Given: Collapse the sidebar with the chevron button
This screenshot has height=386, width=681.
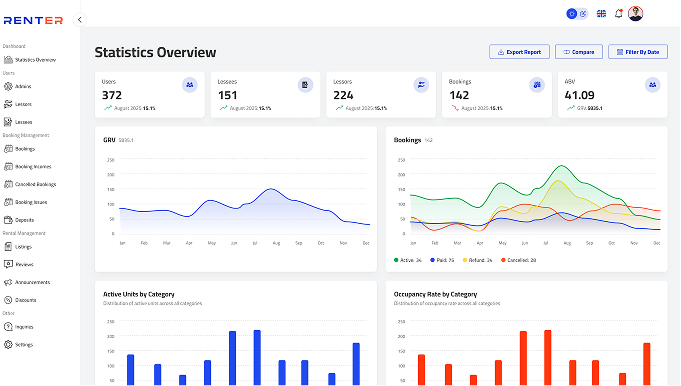Looking at the screenshot, I should [x=79, y=20].
